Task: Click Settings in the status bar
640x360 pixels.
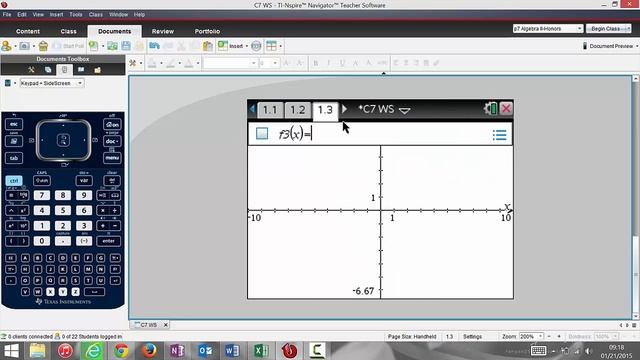Action: click(472, 336)
